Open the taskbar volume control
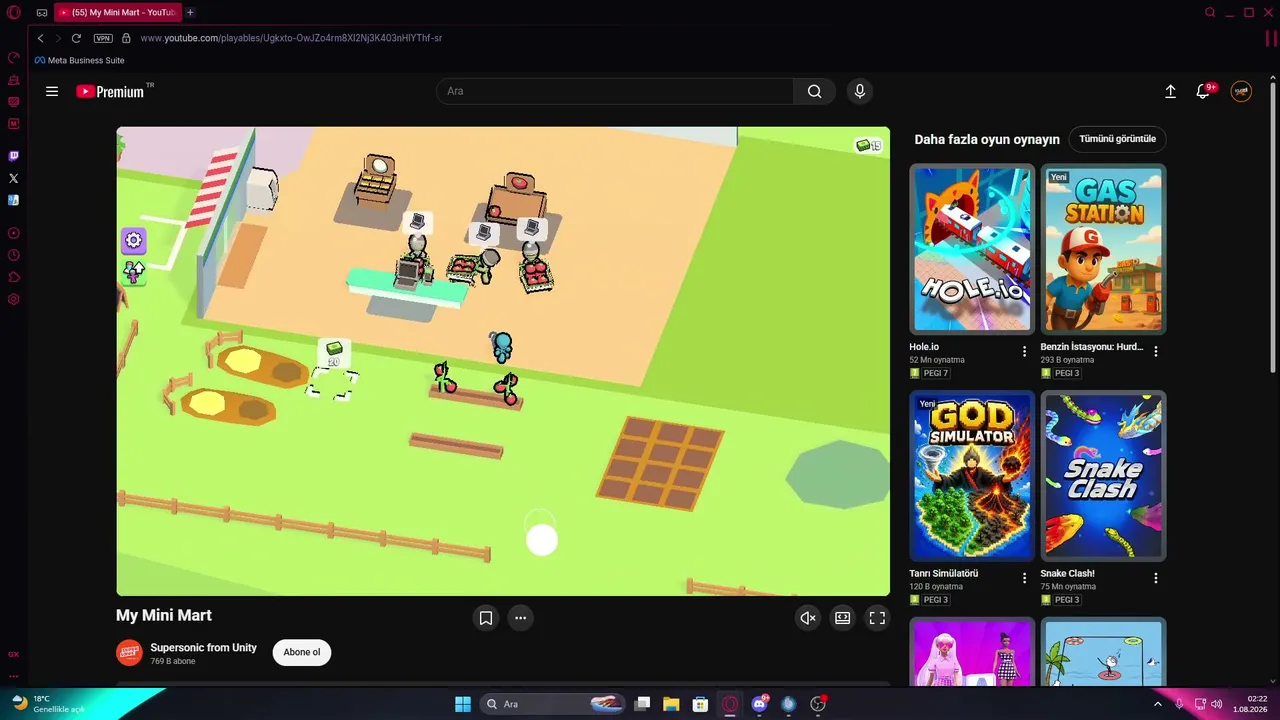The height and width of the screenshot is (720, 1280). tap(1217, 704)
